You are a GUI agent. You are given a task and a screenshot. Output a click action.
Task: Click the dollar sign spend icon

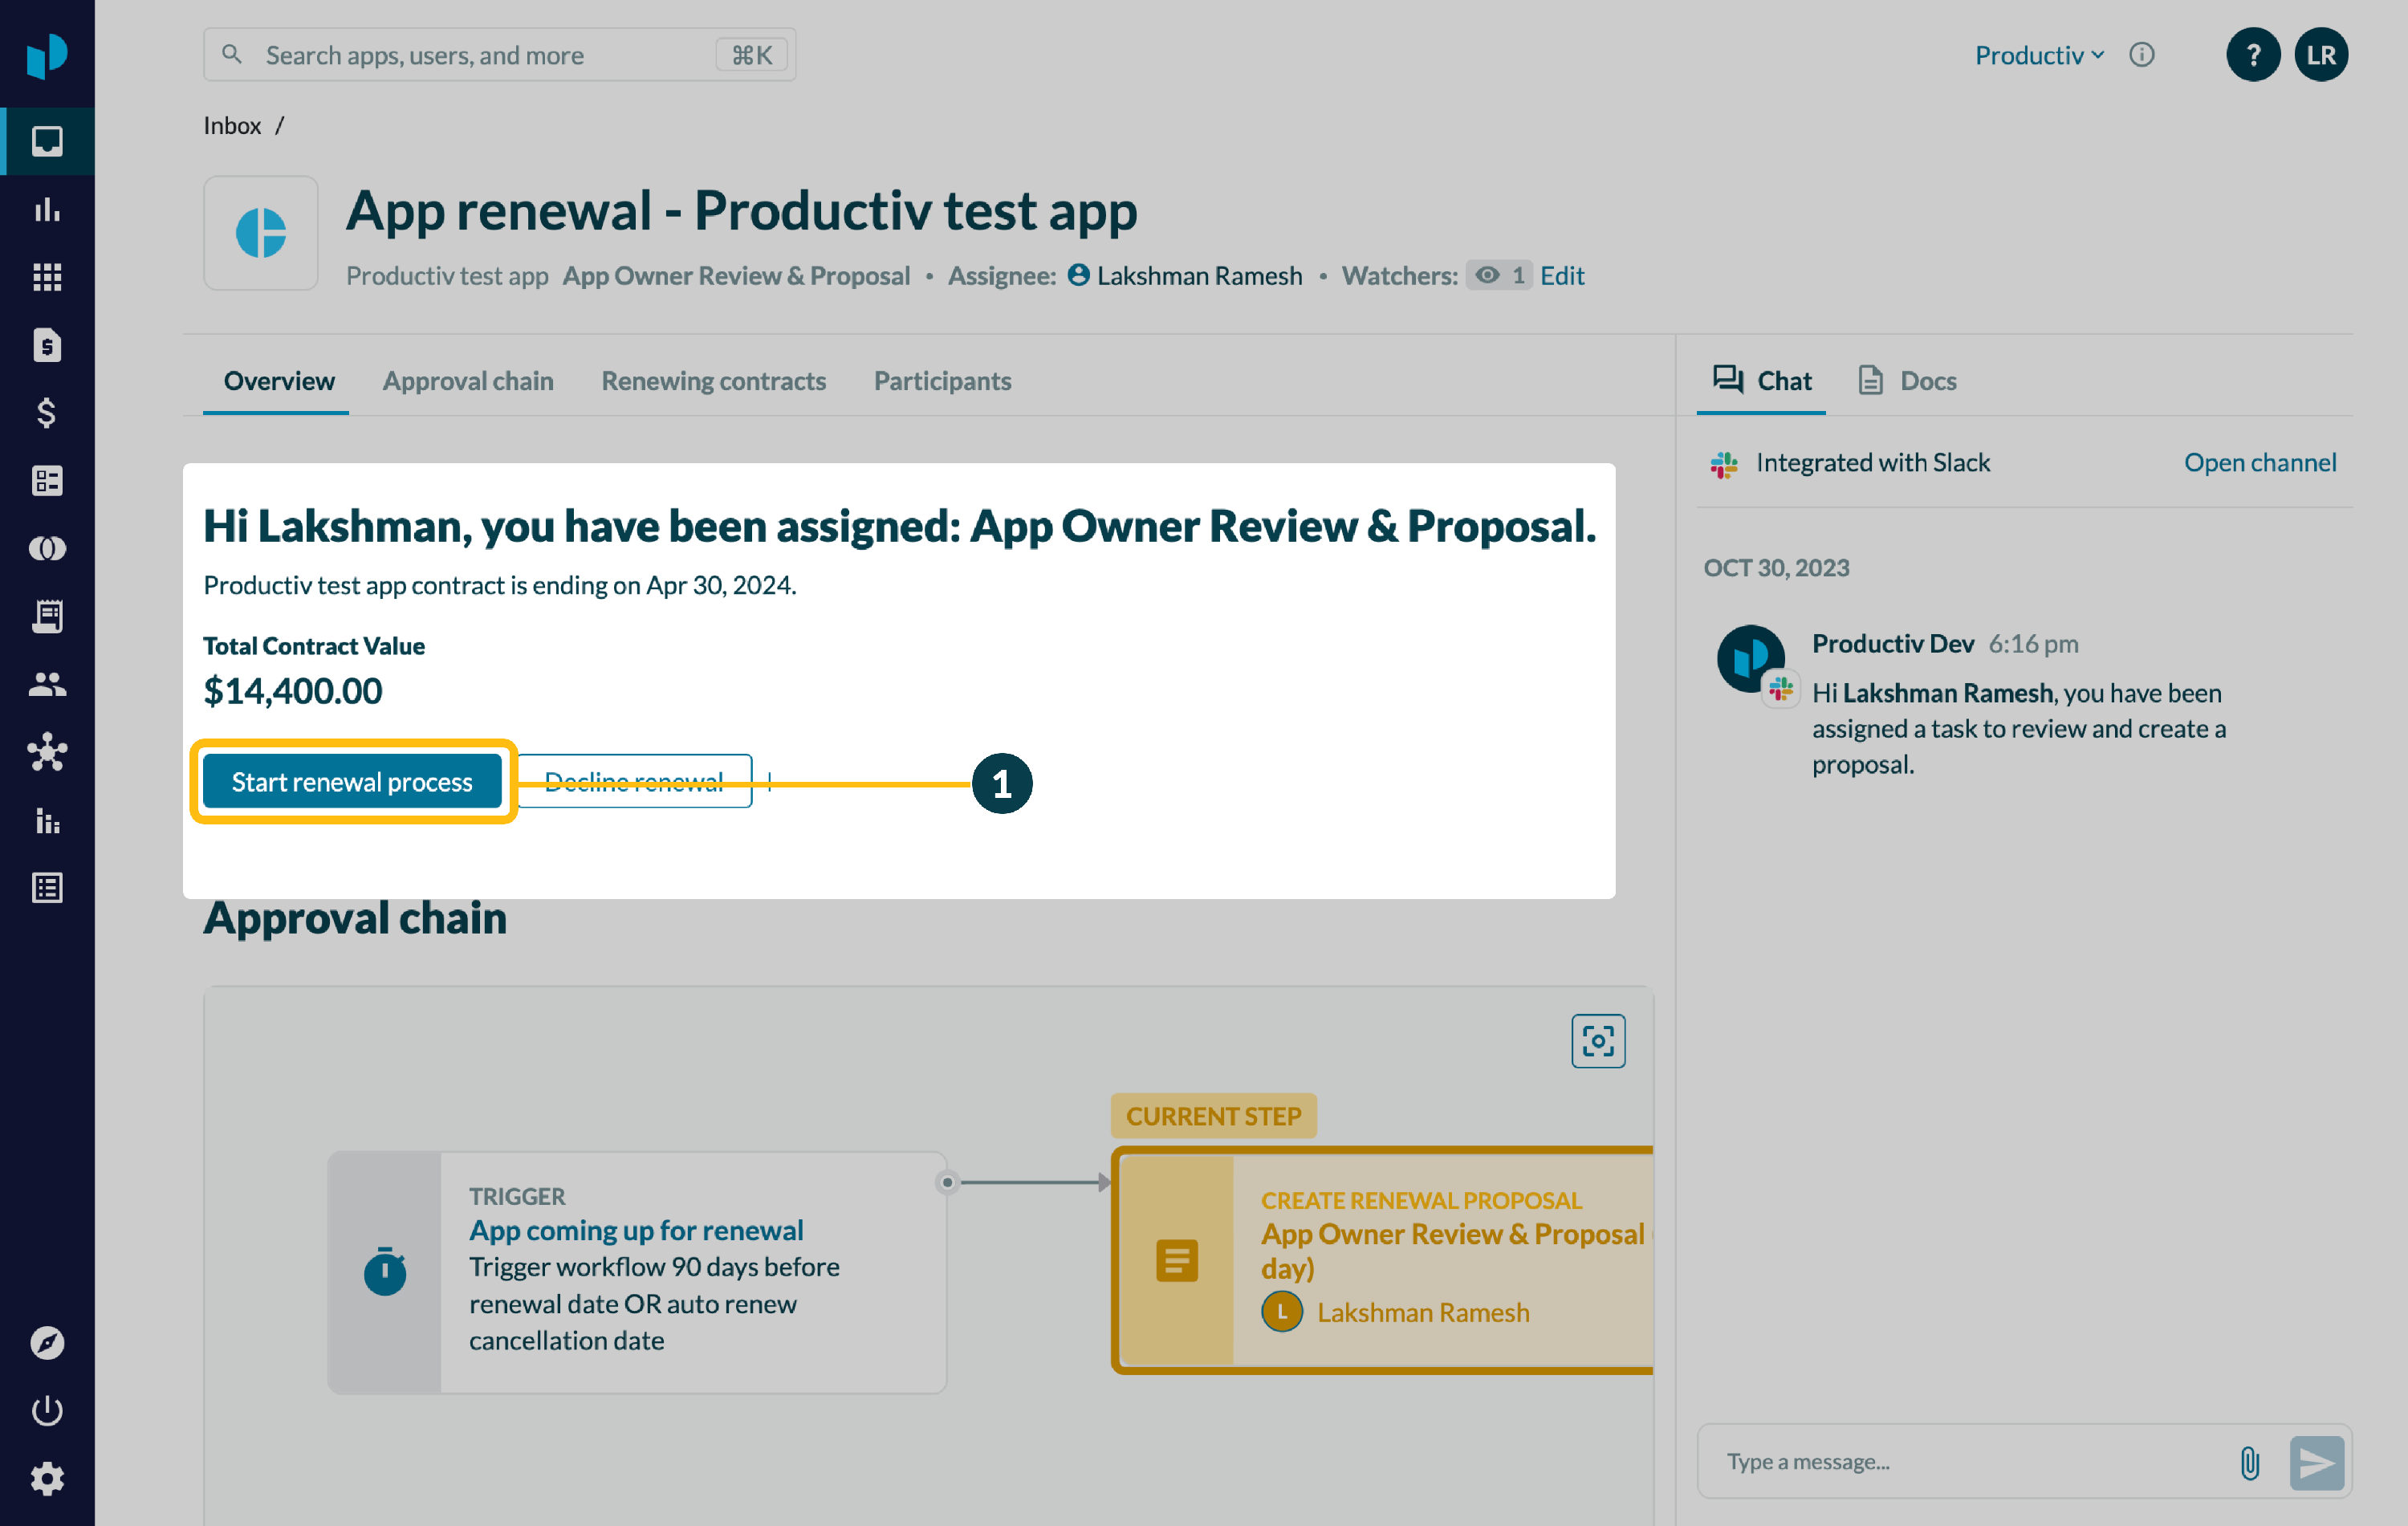click(x=47, y=413)
